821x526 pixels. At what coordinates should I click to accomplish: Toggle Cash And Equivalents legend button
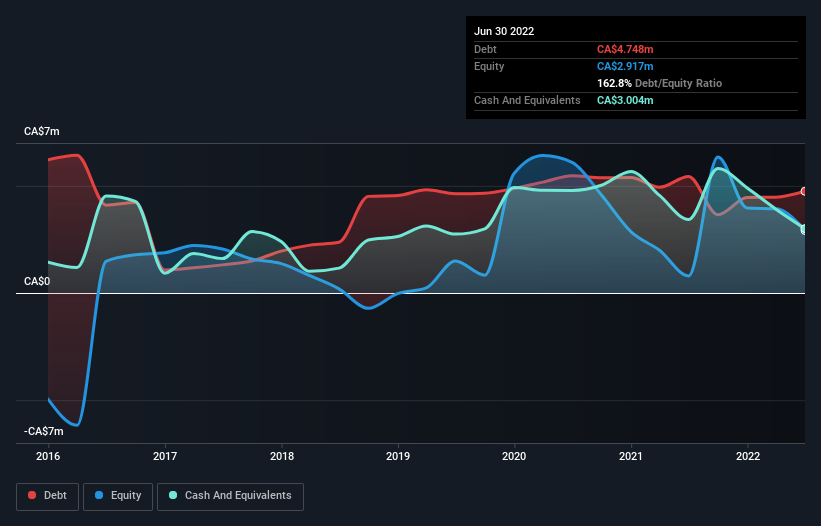tap(230, 496)
